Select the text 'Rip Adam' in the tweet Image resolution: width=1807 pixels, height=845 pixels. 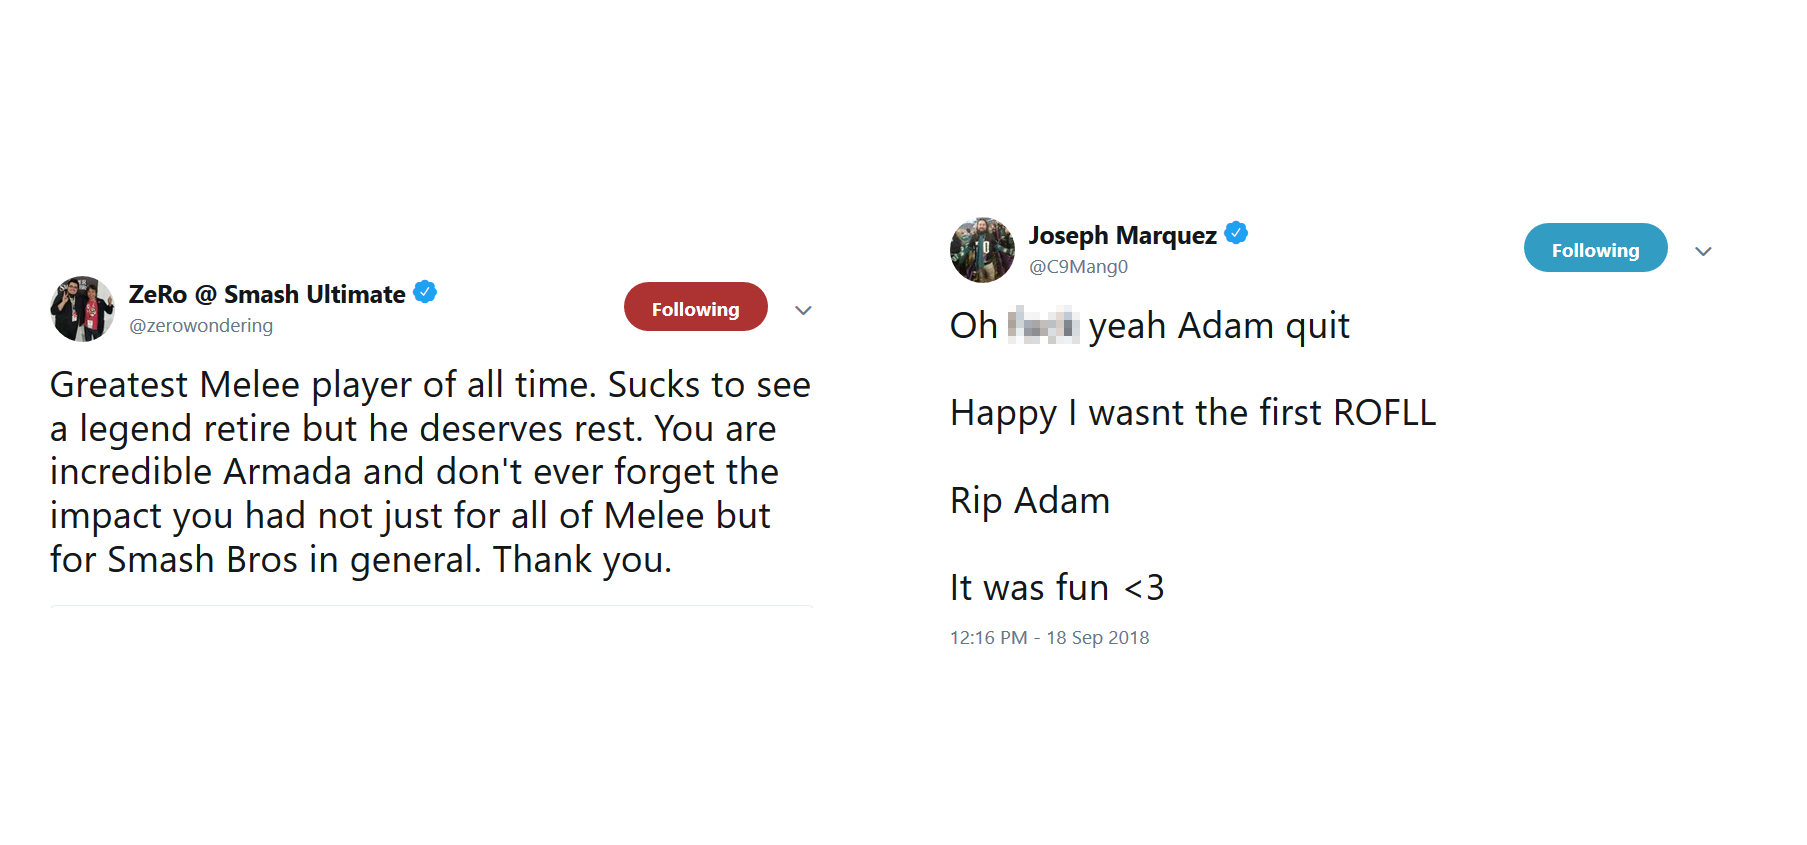tap(1029, 499)
